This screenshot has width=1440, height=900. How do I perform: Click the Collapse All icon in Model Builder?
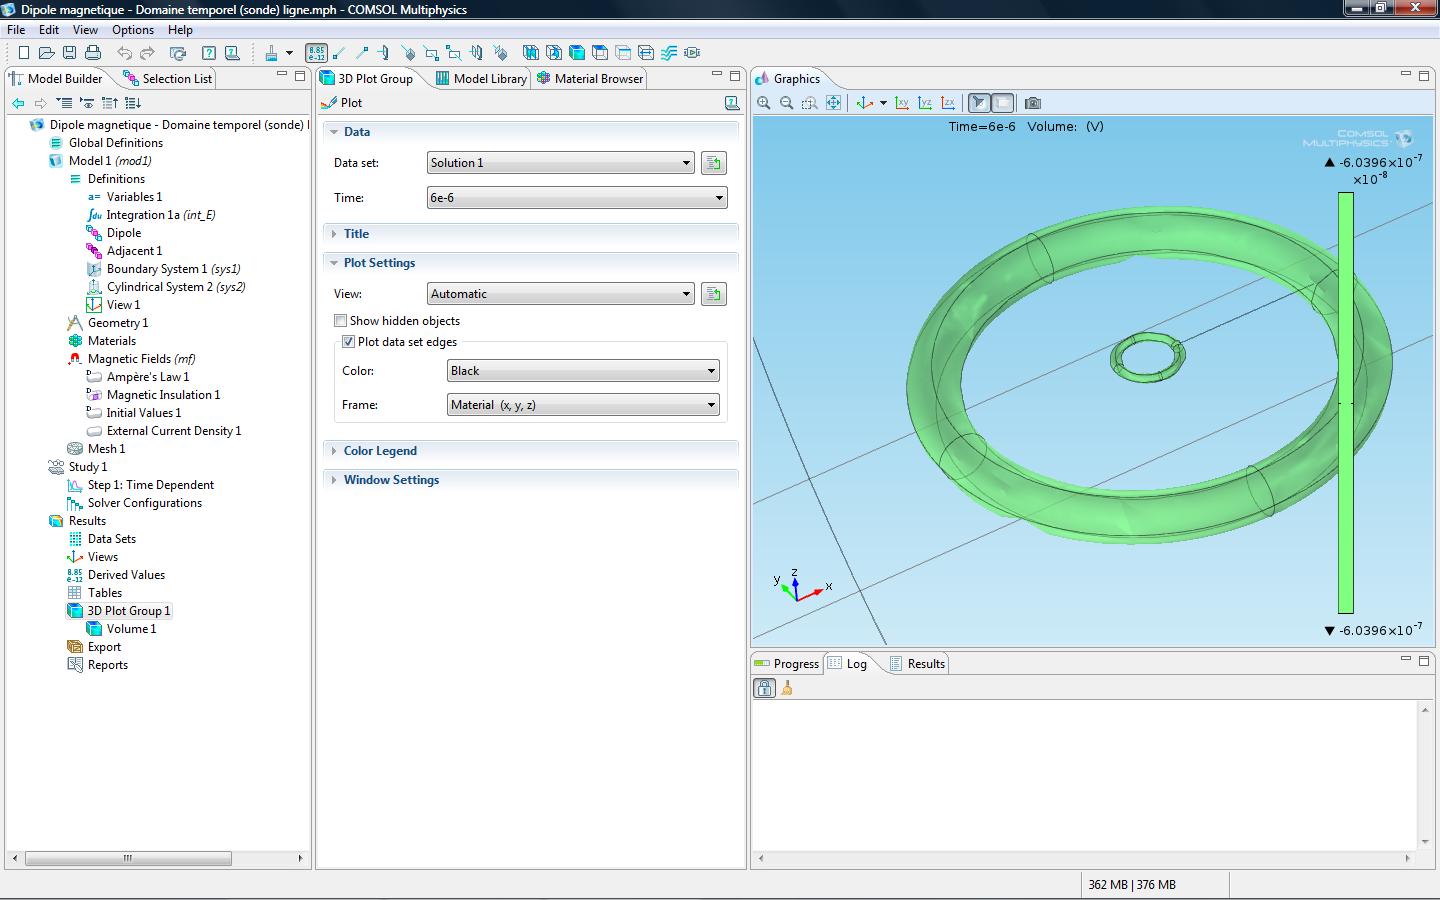coord(64,103)
